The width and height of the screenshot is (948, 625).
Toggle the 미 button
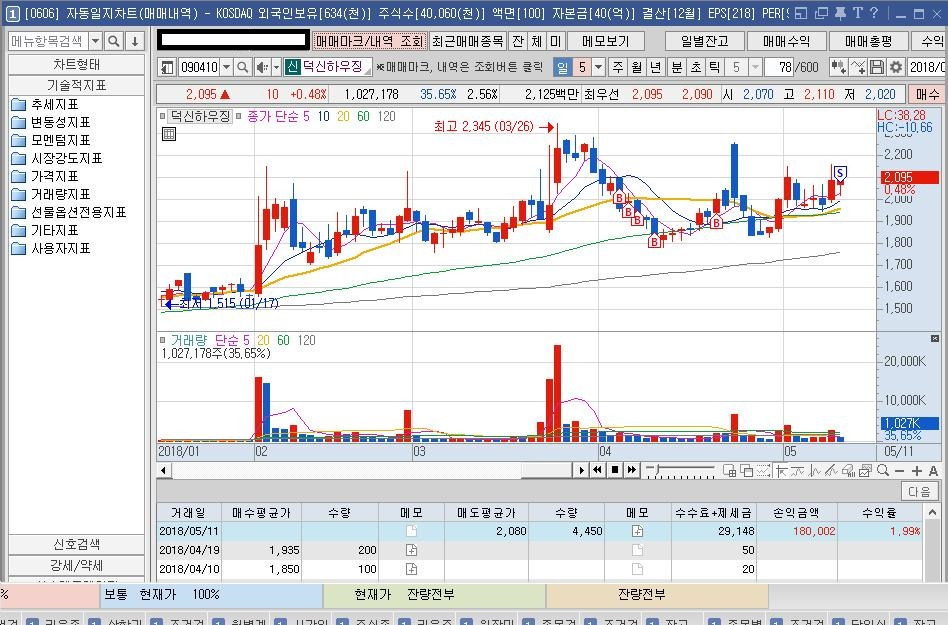(x=555, y=41)
